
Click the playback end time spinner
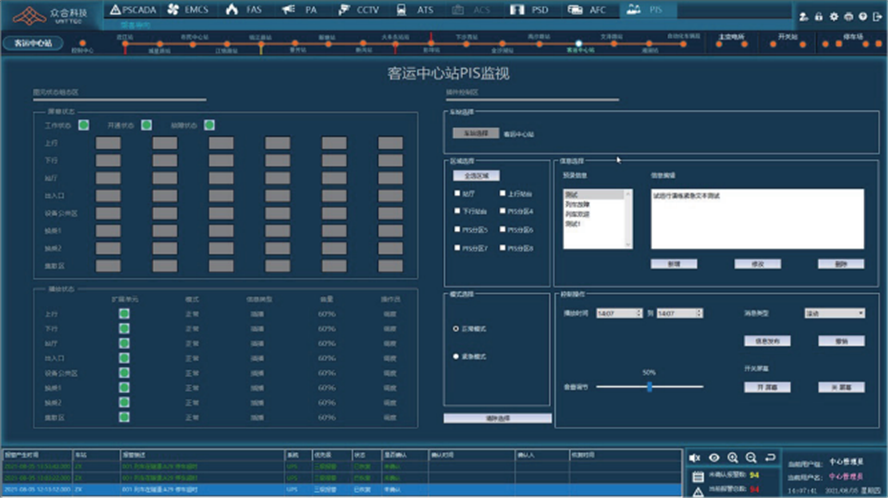pyautogui.click(x=679, y=313)
